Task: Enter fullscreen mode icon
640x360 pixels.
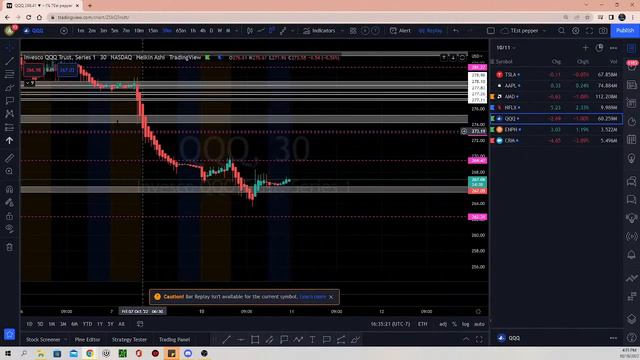Action: coord(589,31)
